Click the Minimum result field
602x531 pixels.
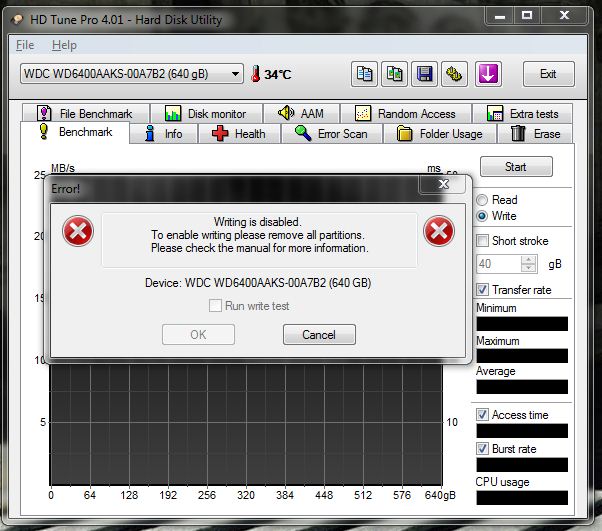click(522, 324)
